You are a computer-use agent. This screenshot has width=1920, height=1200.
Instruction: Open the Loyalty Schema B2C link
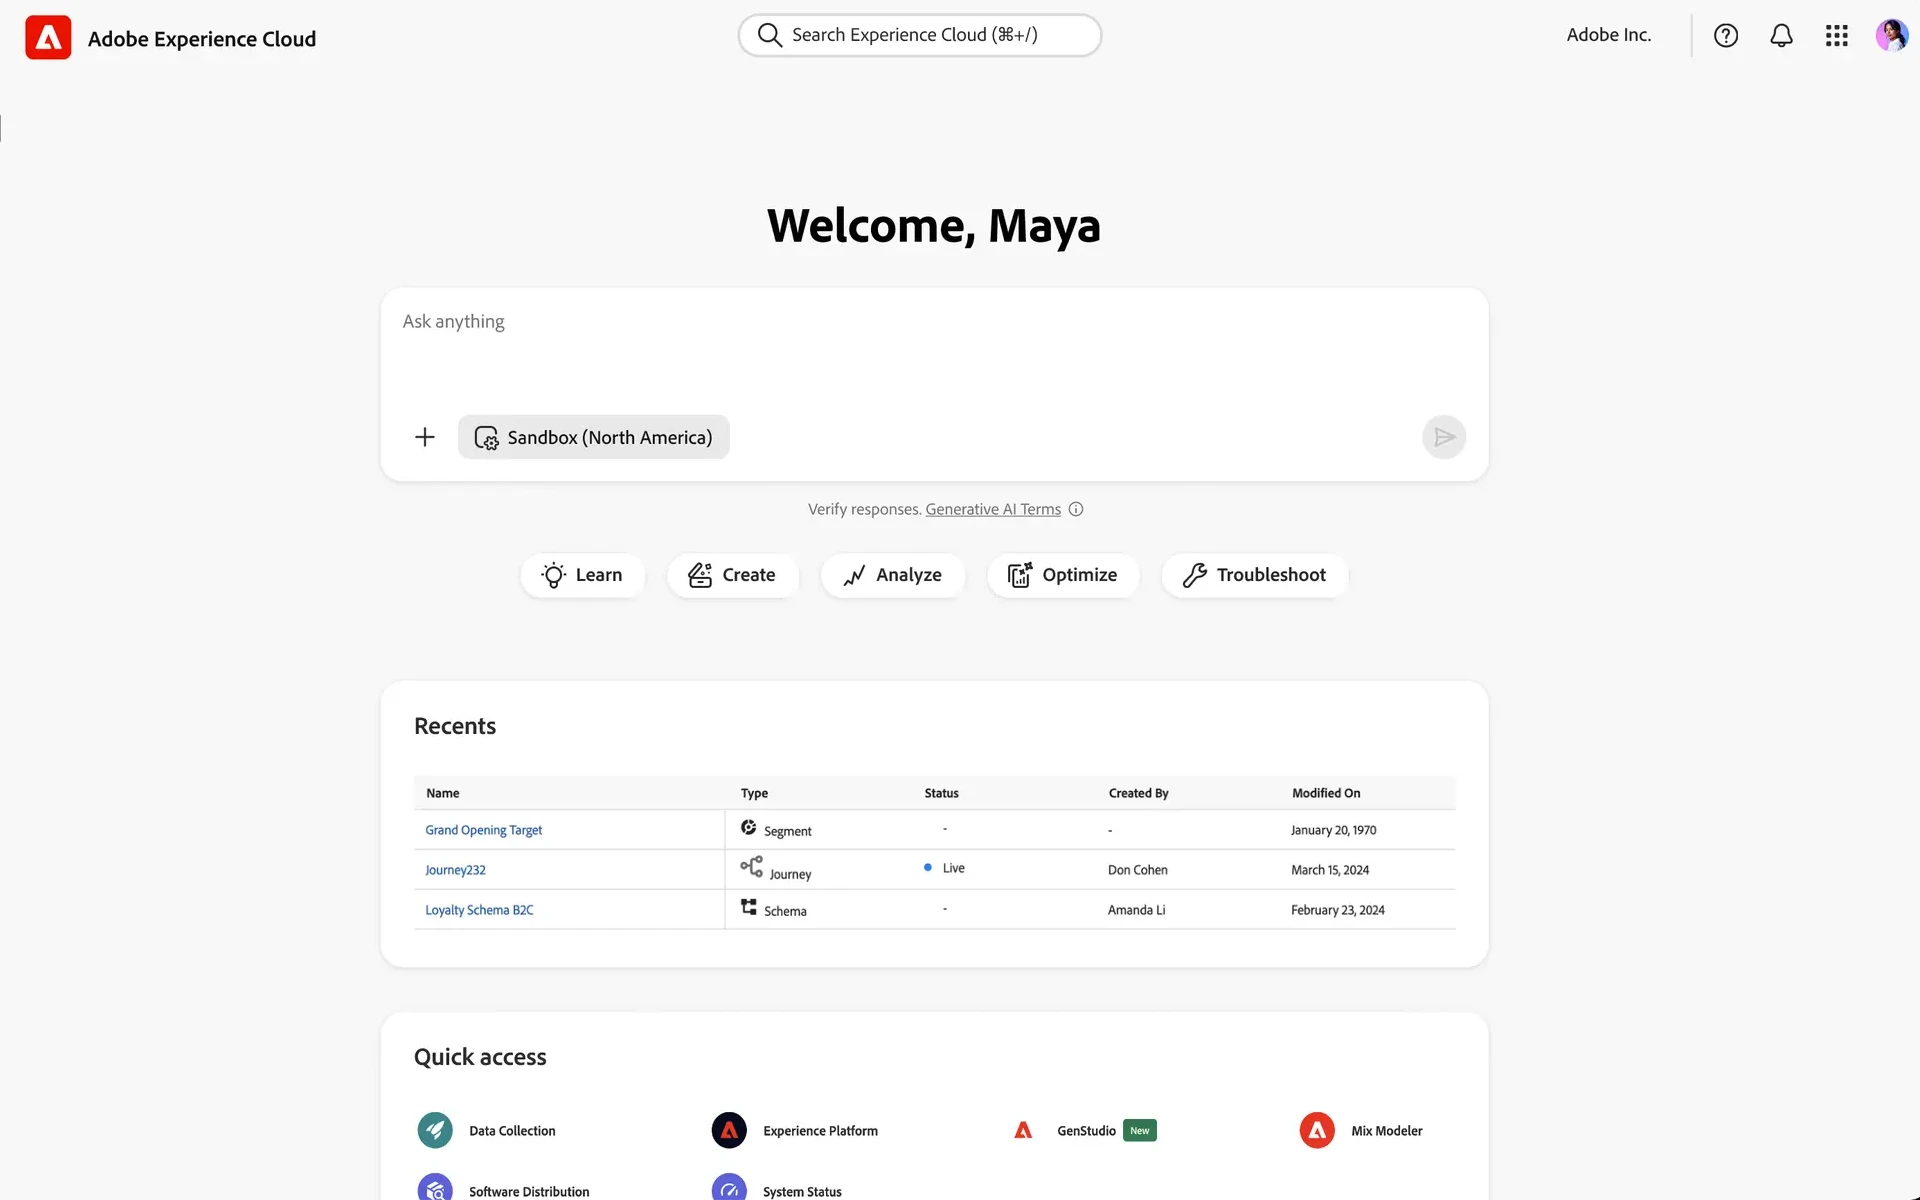[479, 910]
